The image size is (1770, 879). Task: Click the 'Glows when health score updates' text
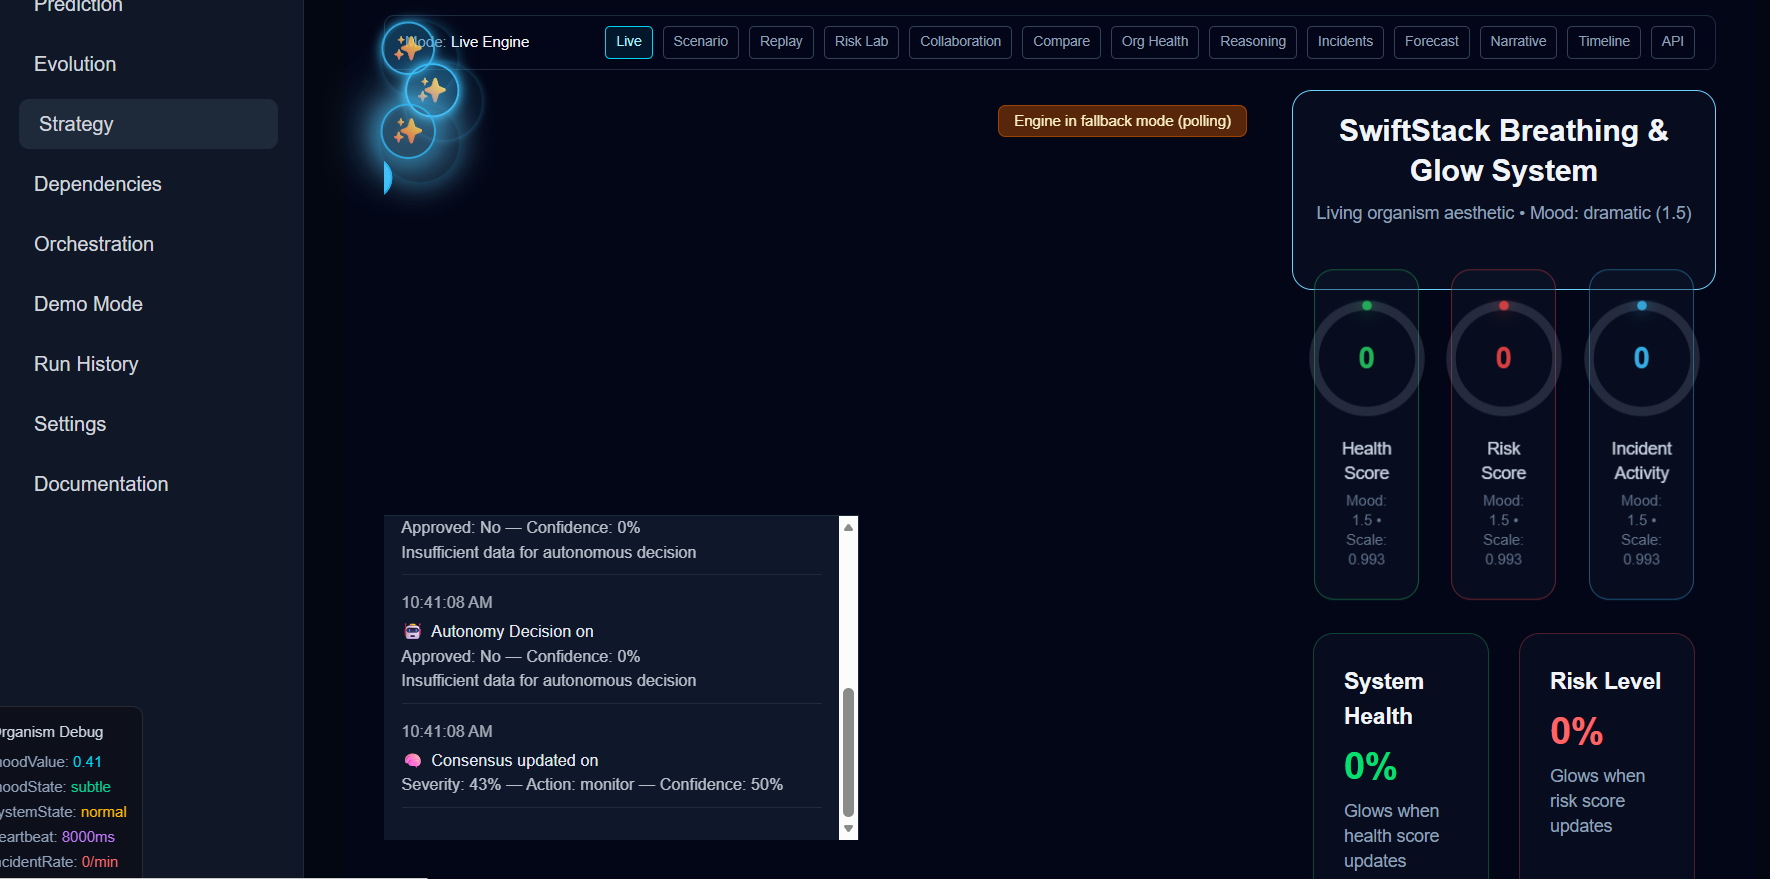pos(1392,836)
